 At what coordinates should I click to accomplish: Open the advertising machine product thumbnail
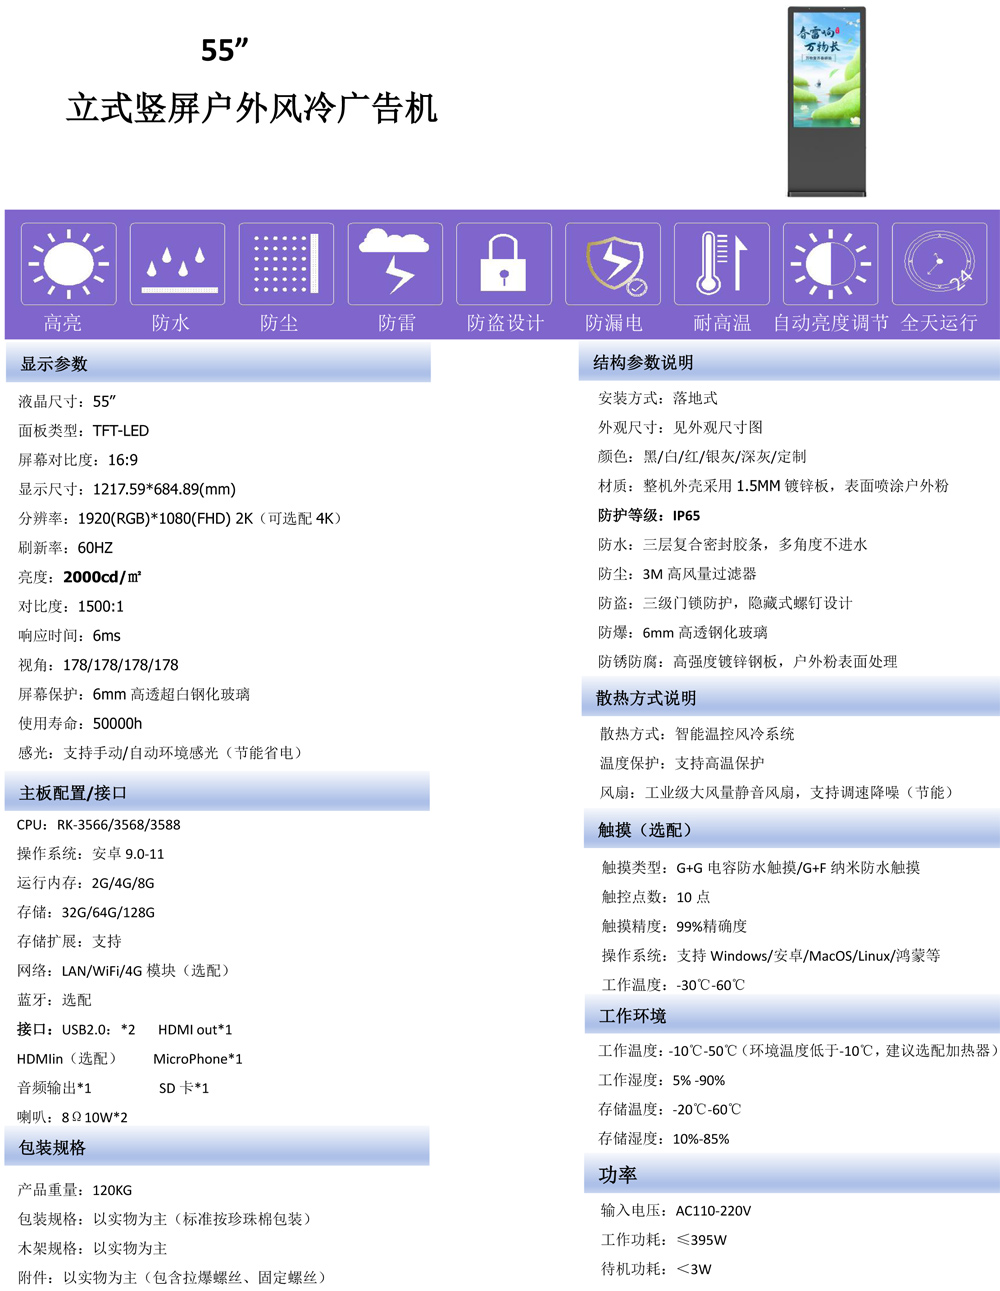(825, 100)
